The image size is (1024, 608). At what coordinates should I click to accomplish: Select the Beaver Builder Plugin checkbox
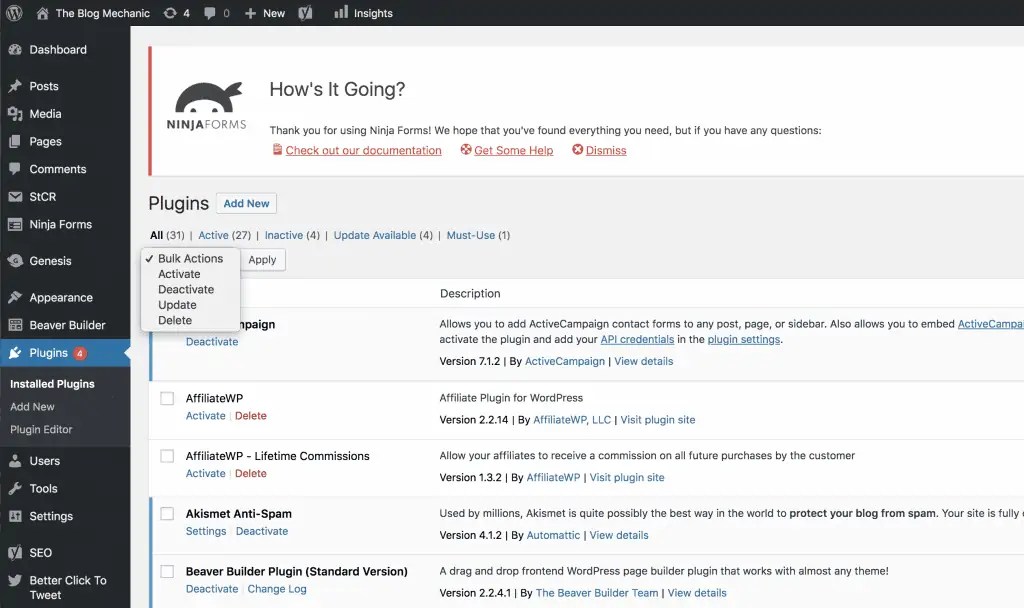pyautogui.click(x=167, y=570)
